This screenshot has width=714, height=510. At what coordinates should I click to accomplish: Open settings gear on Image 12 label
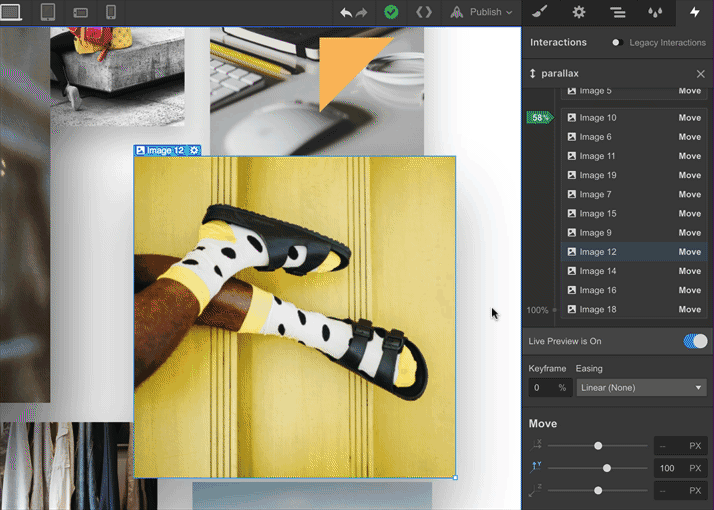point(195,150)
